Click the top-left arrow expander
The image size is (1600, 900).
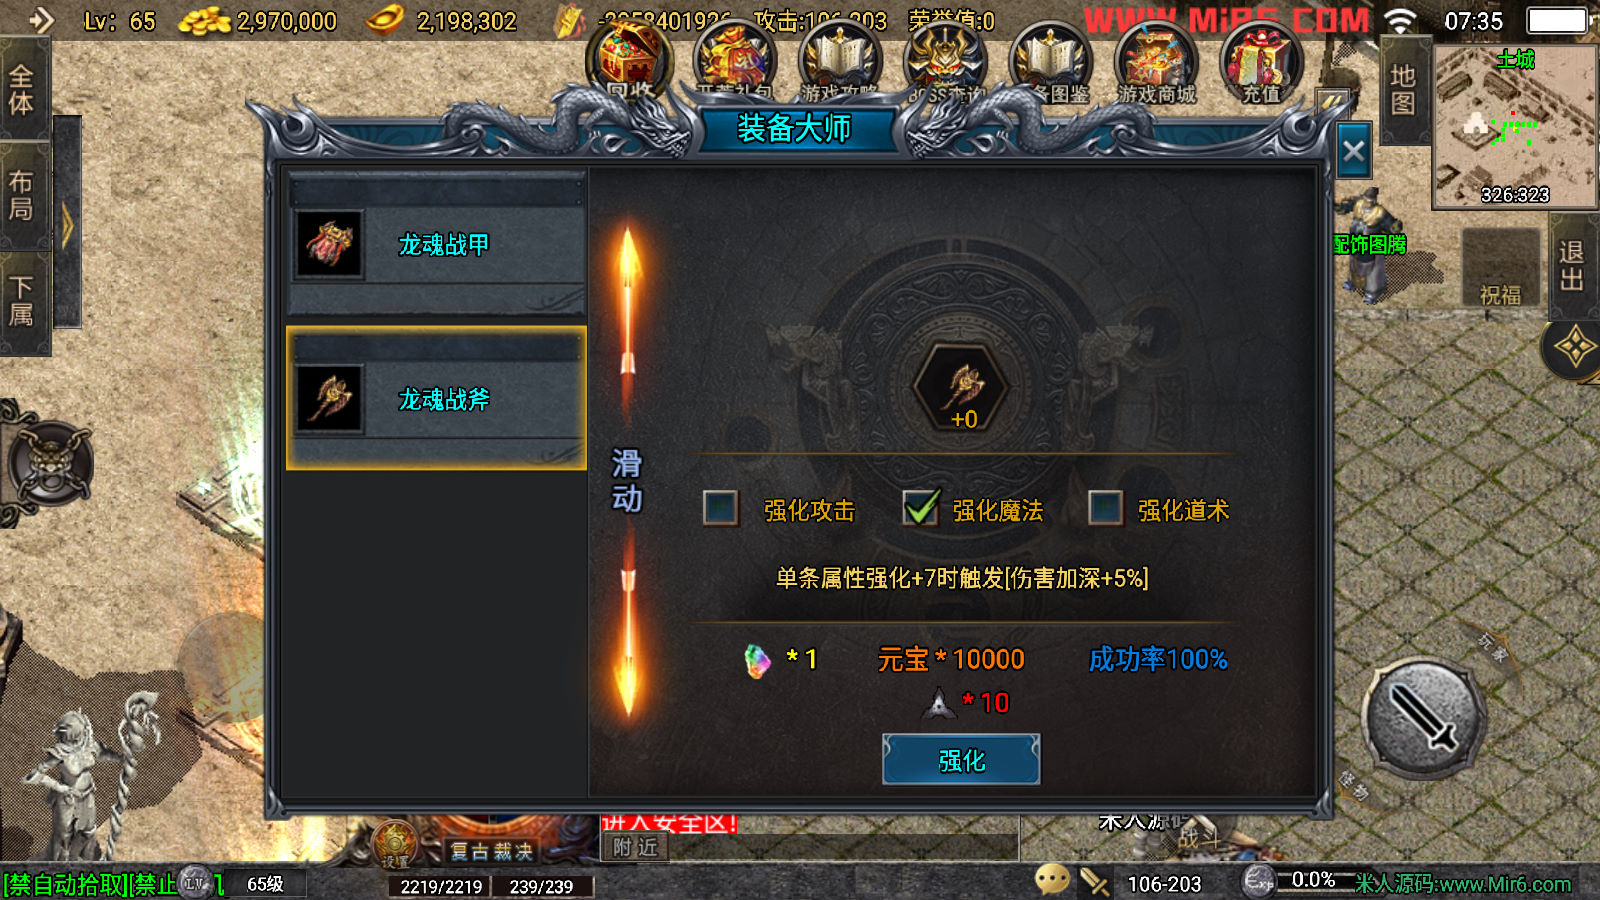click(41, 20)
